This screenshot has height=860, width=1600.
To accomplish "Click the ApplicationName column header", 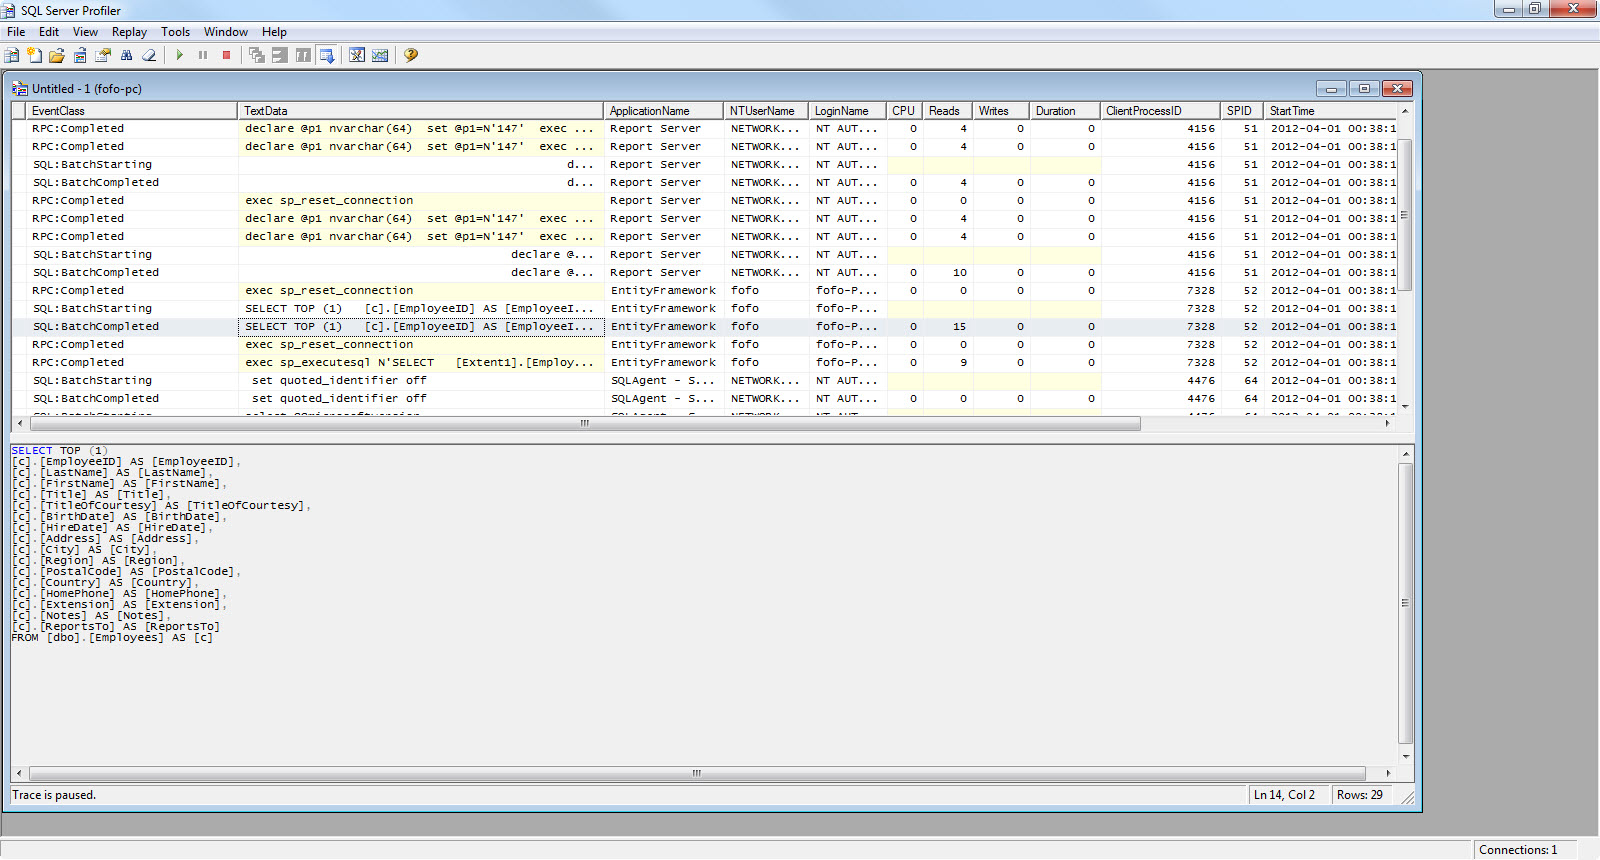I will pos(664,111).
